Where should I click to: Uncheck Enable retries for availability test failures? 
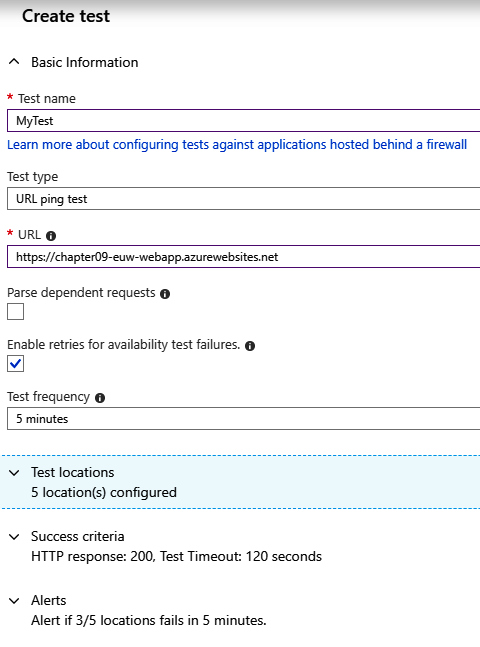pos(15,364)
